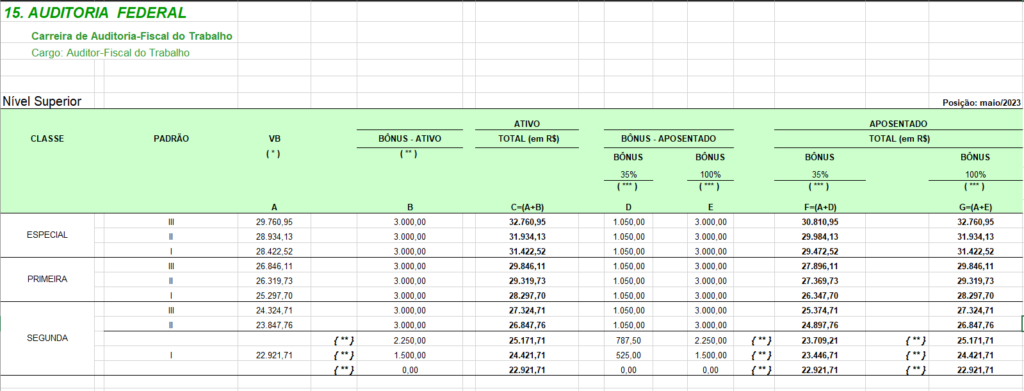Select the 'Cargo: Auditor-Fiscal do Trabalho' cell

tap(110, 53)
